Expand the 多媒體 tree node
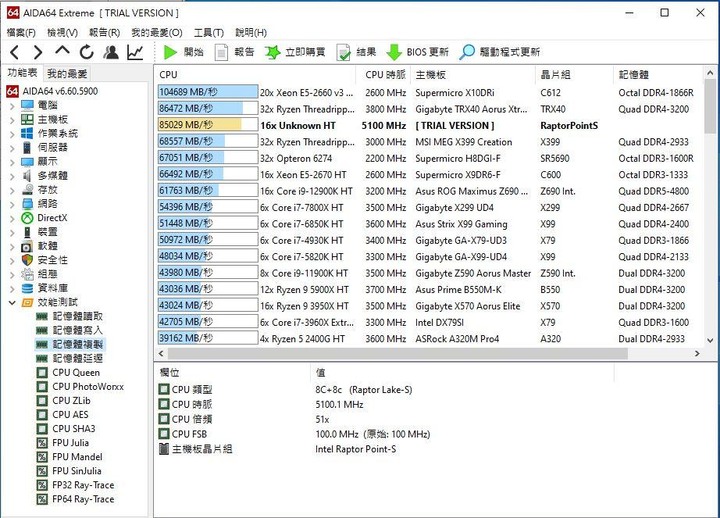720x518 pixels. point(12,176)
